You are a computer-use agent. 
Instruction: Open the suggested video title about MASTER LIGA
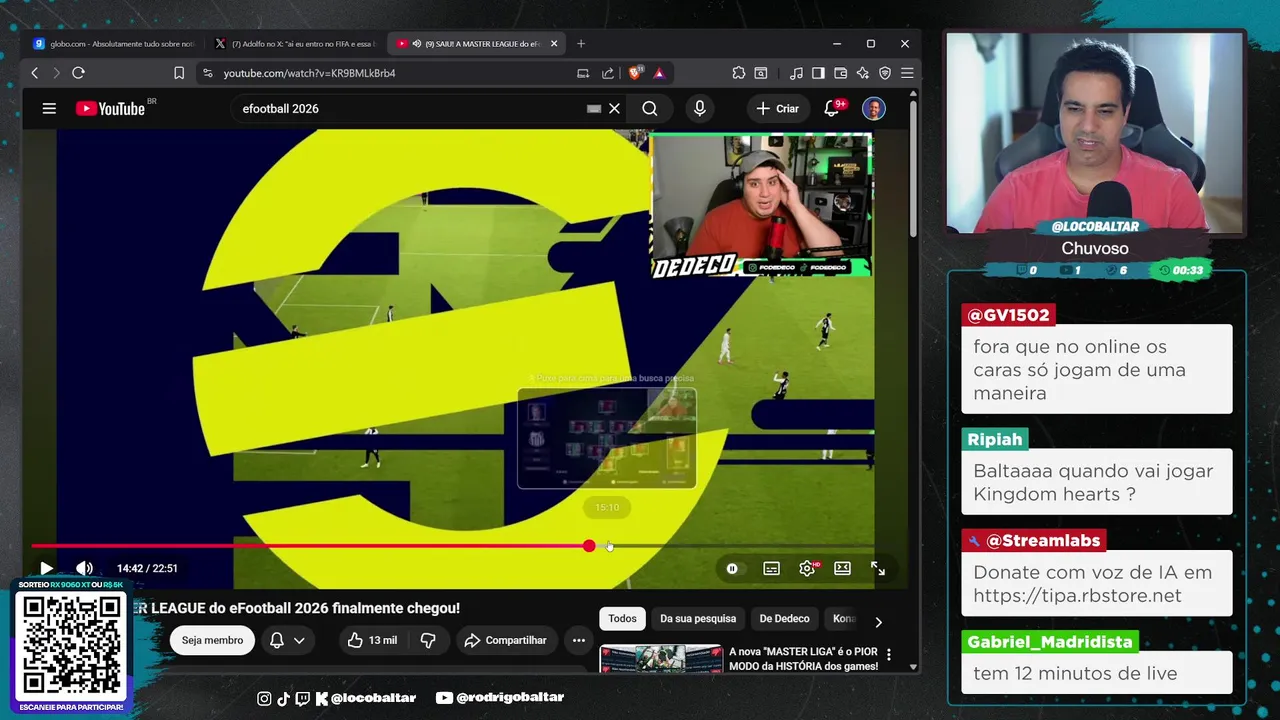click(x=803, y=658)
